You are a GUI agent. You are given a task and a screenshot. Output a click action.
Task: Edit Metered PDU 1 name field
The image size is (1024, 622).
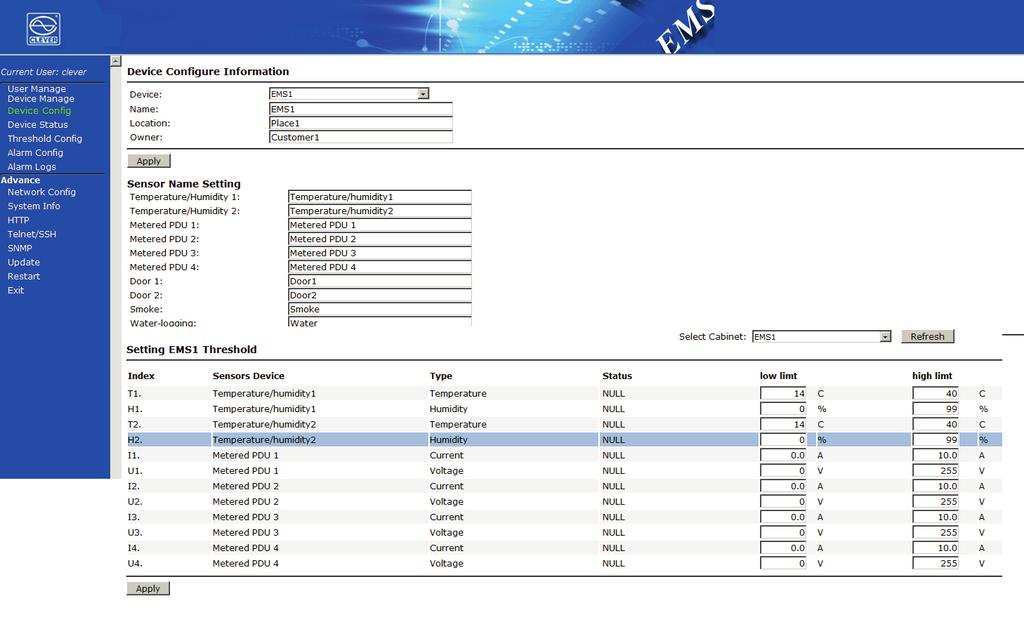click(379, 225)
